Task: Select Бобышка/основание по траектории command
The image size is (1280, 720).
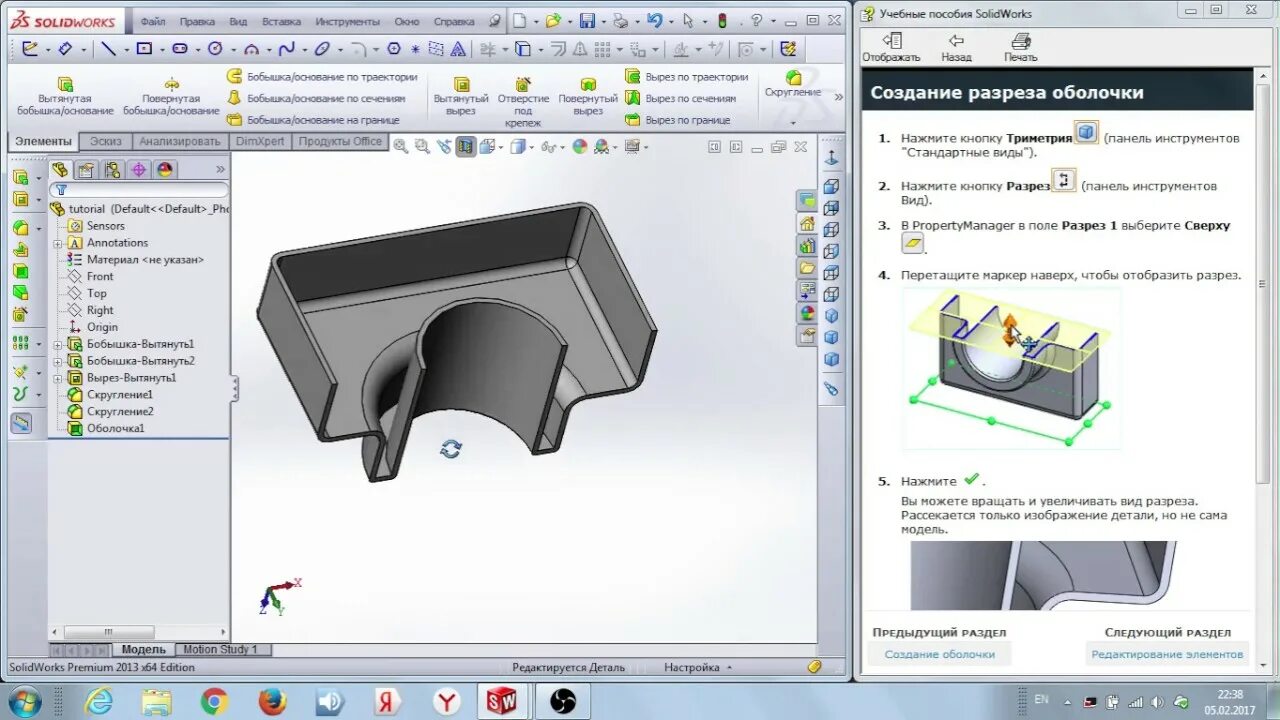Action: (322, 76)
